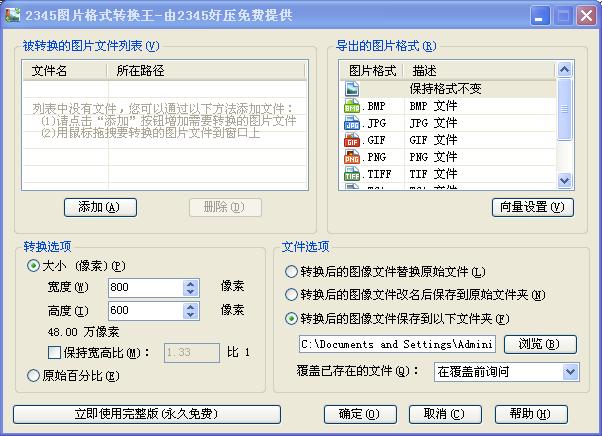Select the JPG format icon
The height and width of the screenshot is (436, 602).
point(352,123)
